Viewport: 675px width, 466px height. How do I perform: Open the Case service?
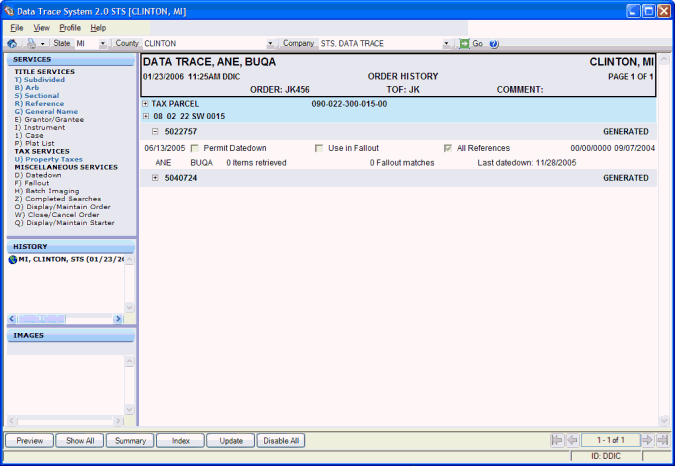pyautogui.click(x=29, y=136)
